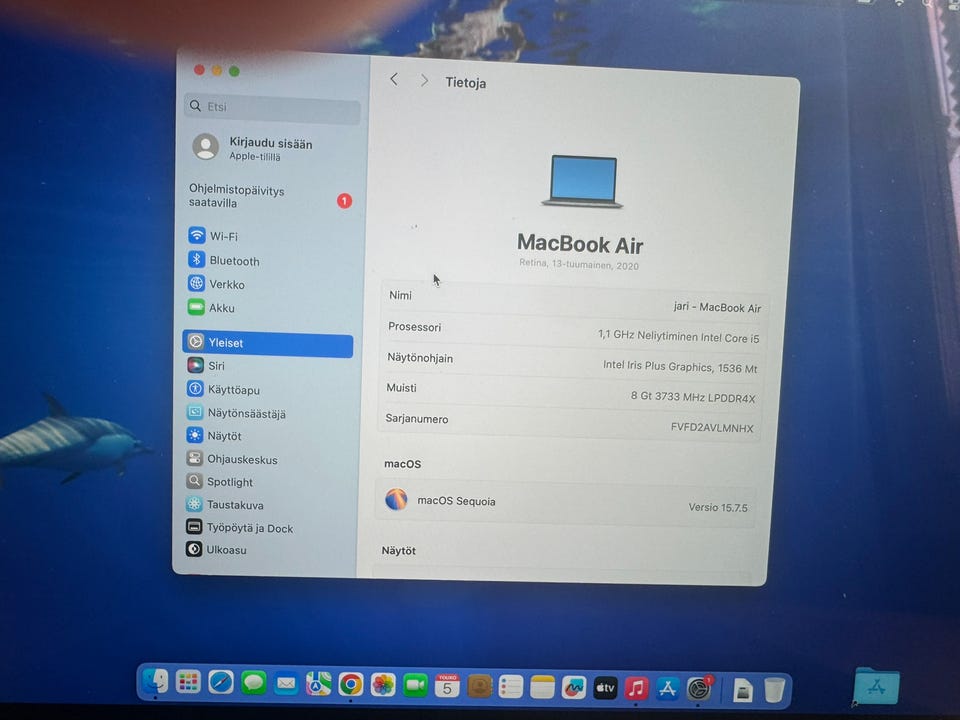Open Launchpad from the Dock

[188, 681]
